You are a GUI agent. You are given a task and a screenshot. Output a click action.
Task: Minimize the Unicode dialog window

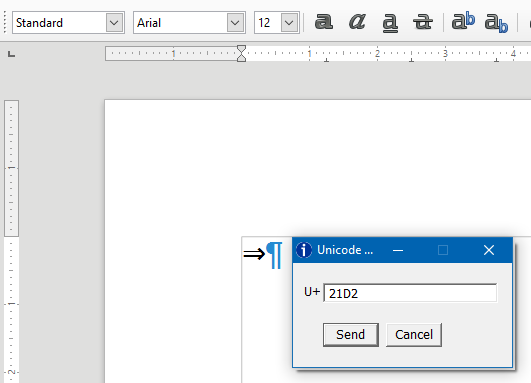[398, 250]
